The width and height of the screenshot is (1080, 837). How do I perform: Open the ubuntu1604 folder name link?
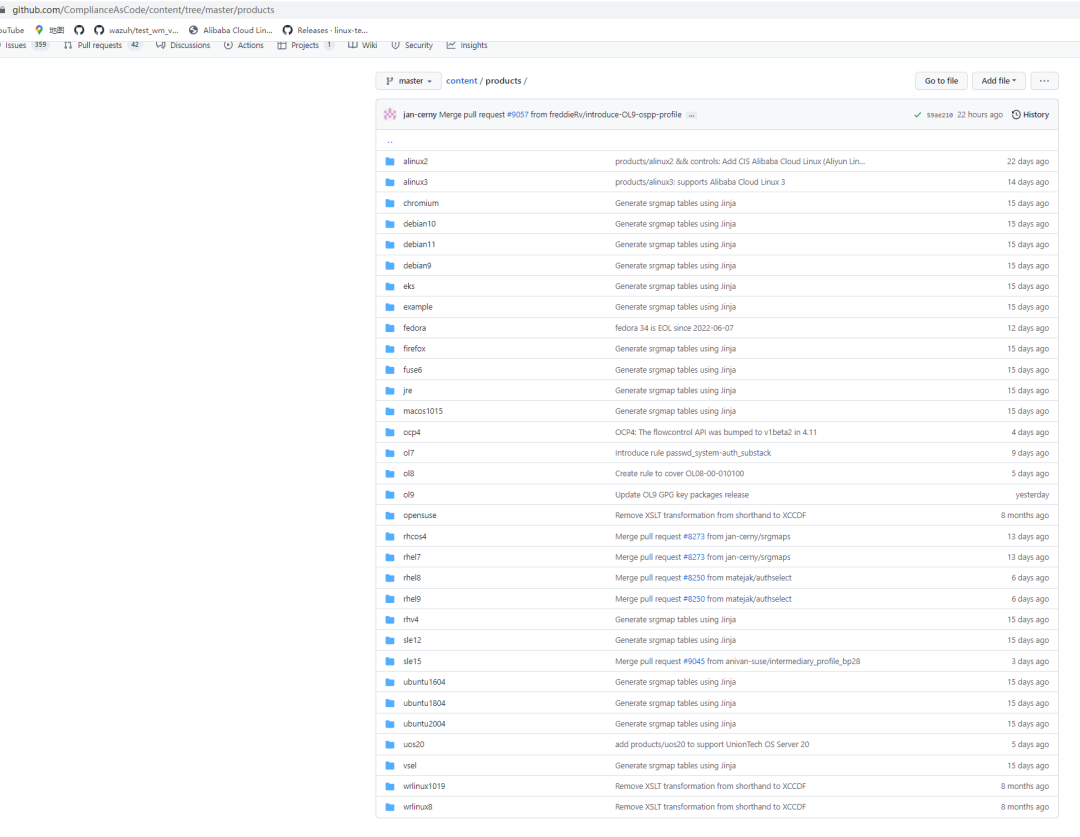(424, 682)
